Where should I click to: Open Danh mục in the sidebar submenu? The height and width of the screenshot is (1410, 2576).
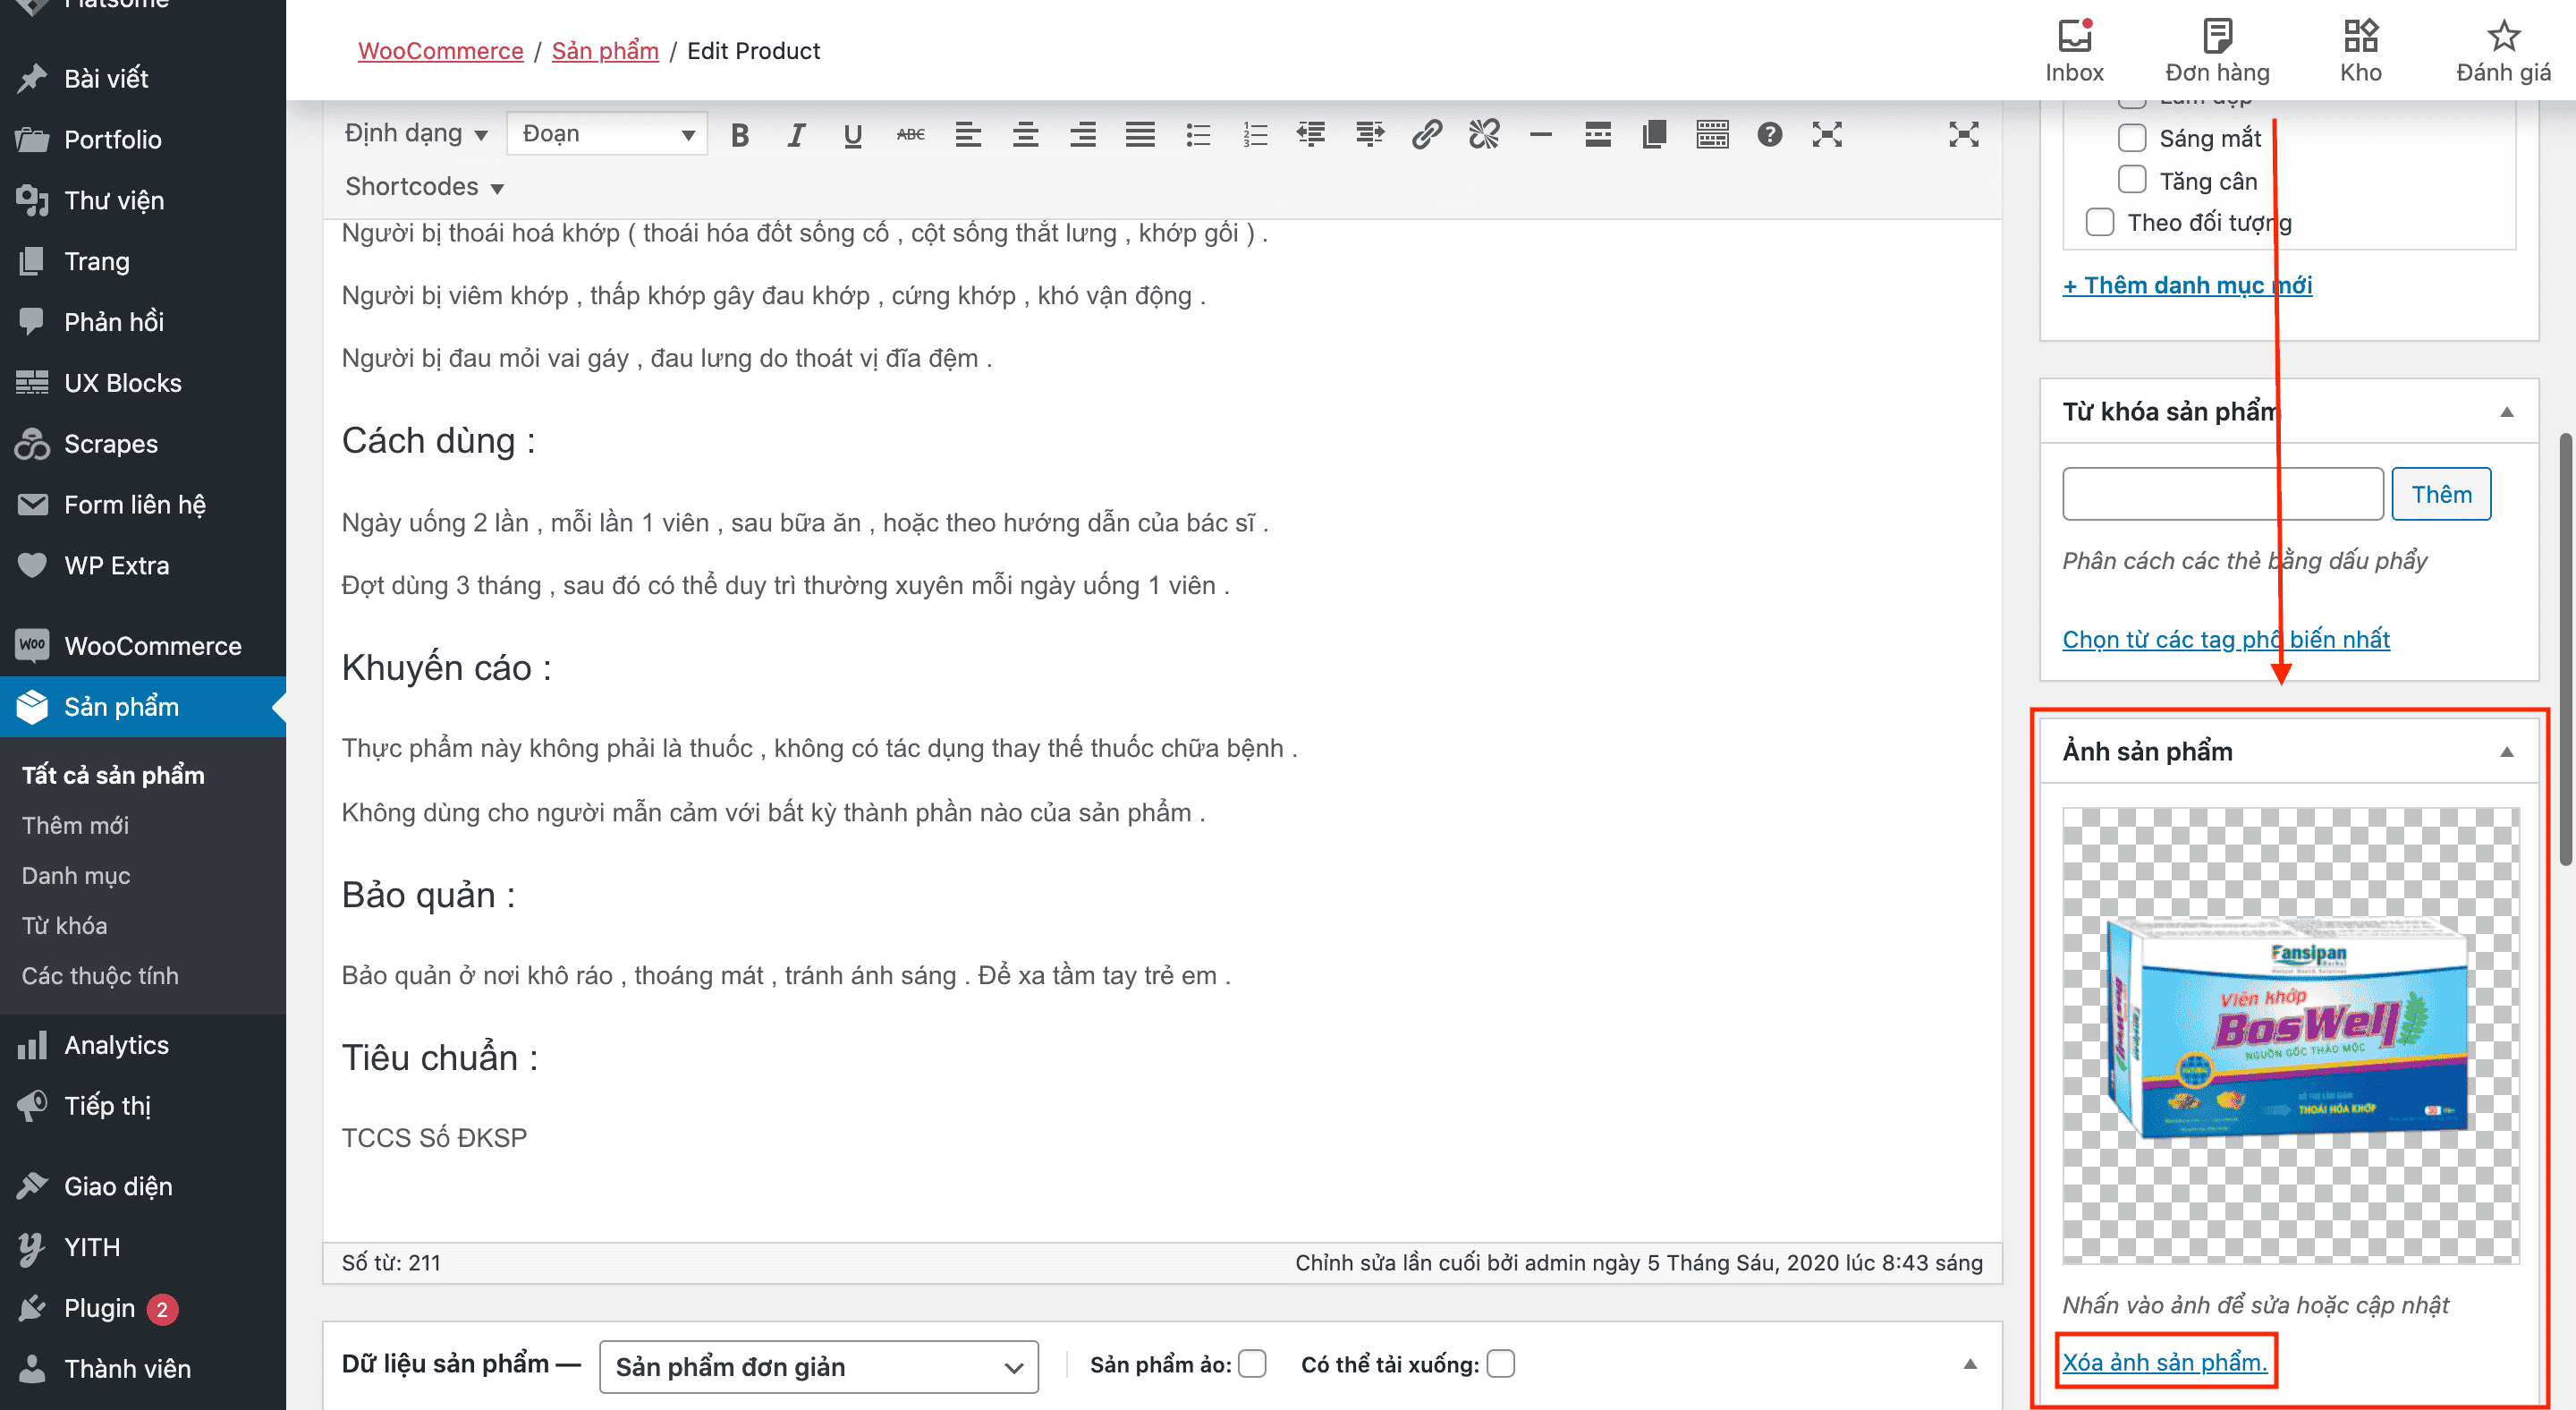click(x=76, y=875)
